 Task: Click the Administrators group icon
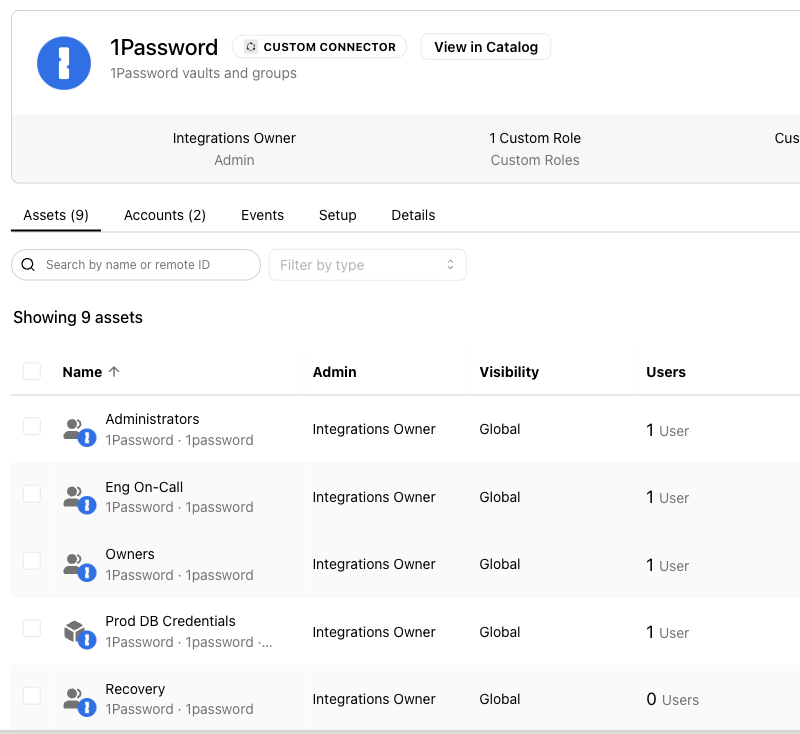[x=79, y=432]
